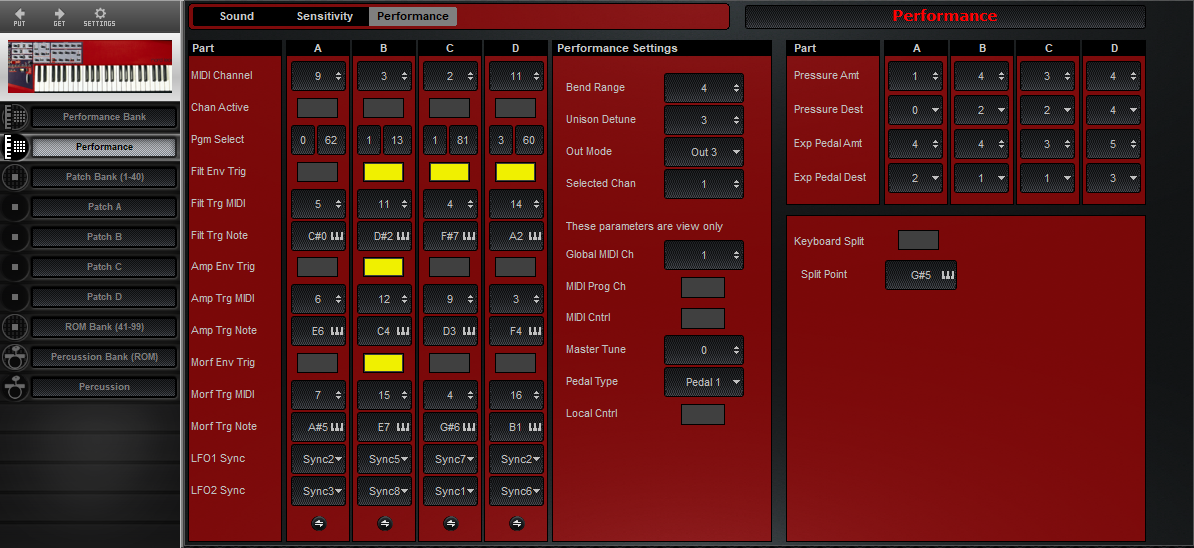
Task: Toggle the Keyboard Split switch
Action: [x=918, y=240]
